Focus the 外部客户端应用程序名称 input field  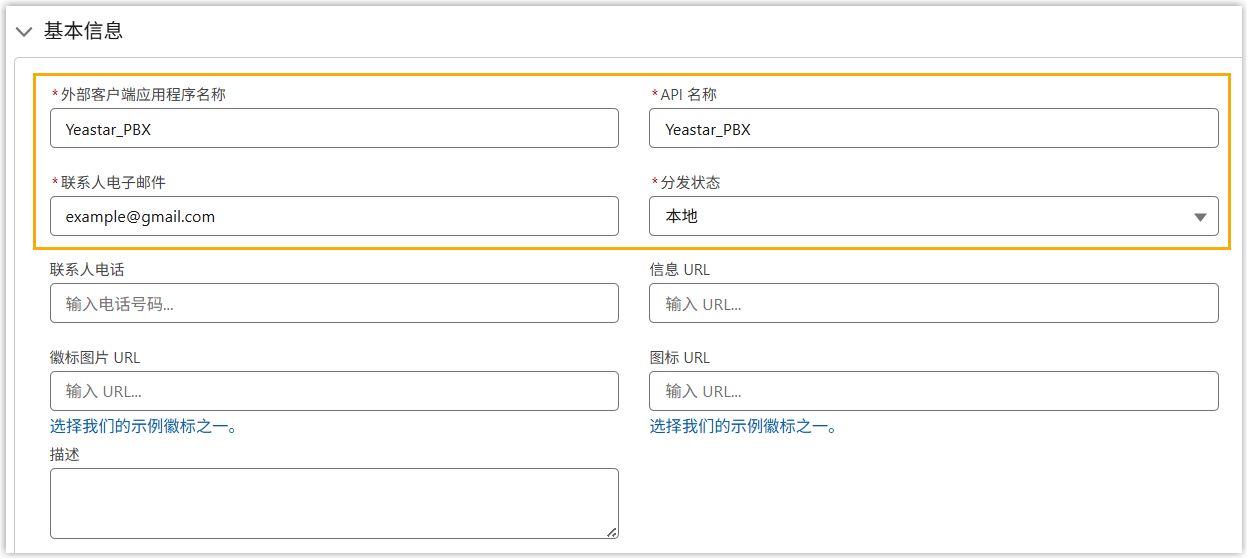pyautogui.click(x=334, y=129)
